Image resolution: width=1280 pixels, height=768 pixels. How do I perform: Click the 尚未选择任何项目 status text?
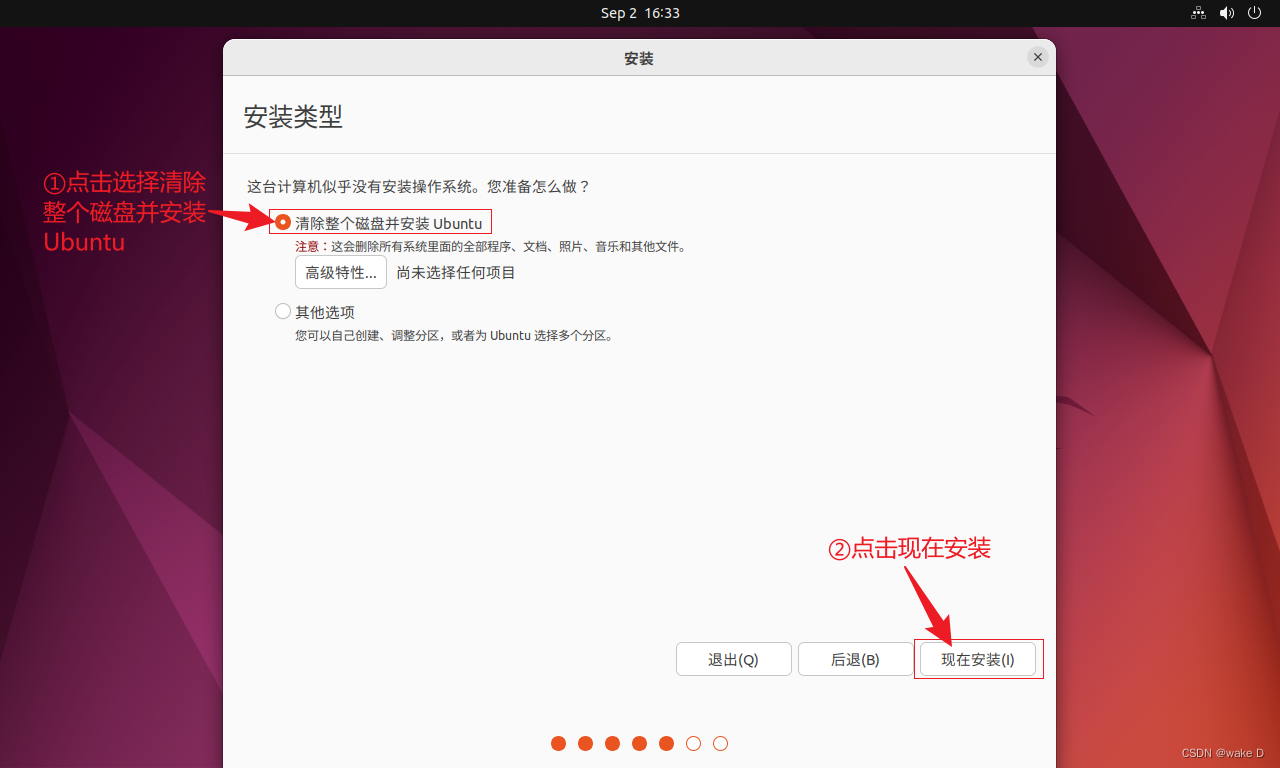pyautogui.click(x=456, y=272)
